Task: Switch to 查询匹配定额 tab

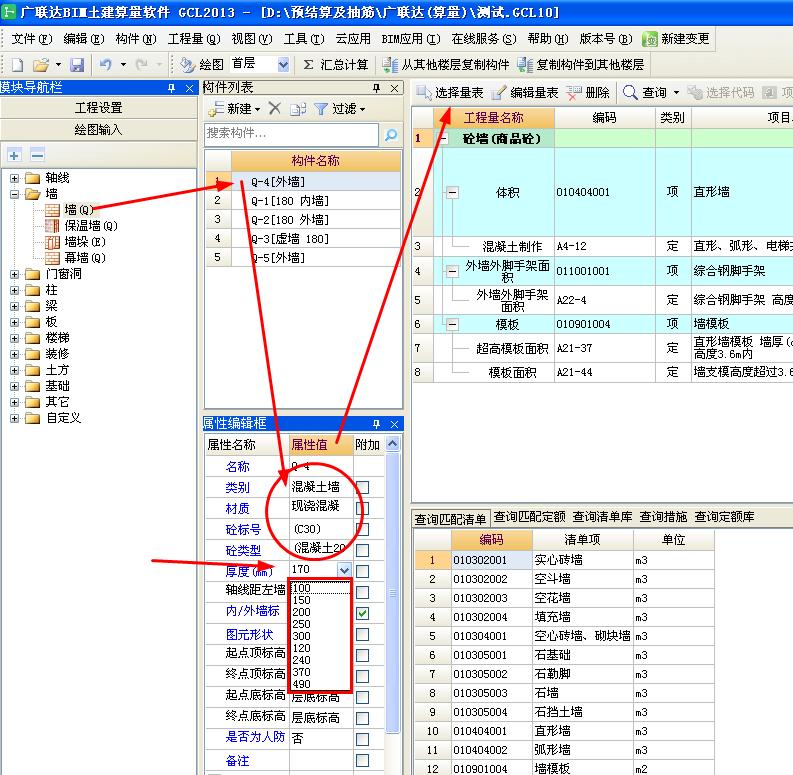Action: point(529,517)
